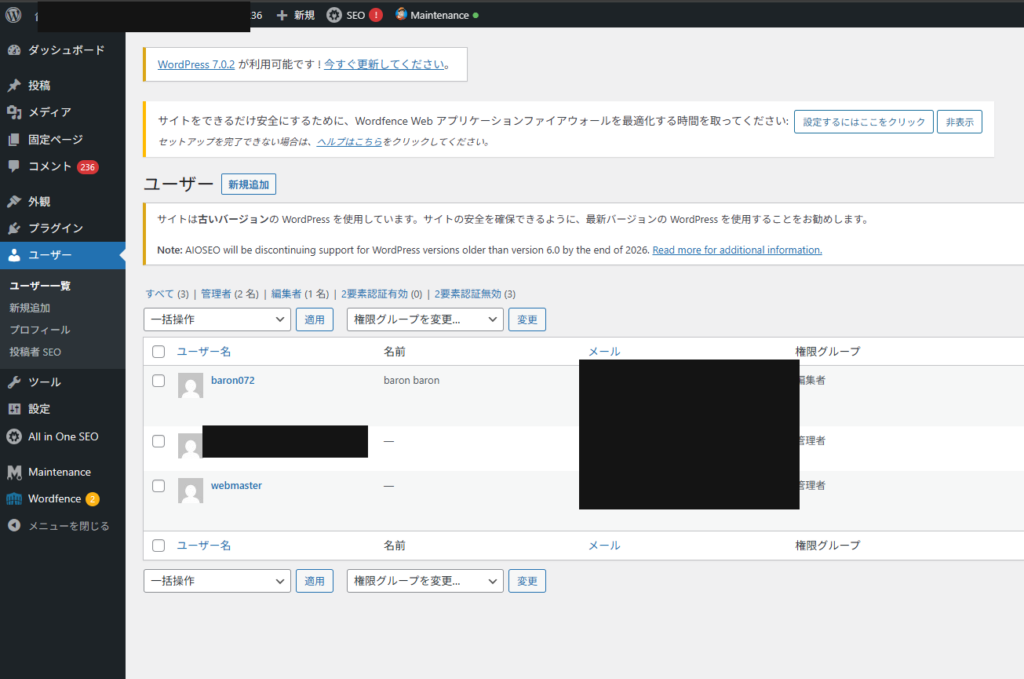Click the Wordfence notification badge 2
Screen dimensions: 1024x679
93,499
